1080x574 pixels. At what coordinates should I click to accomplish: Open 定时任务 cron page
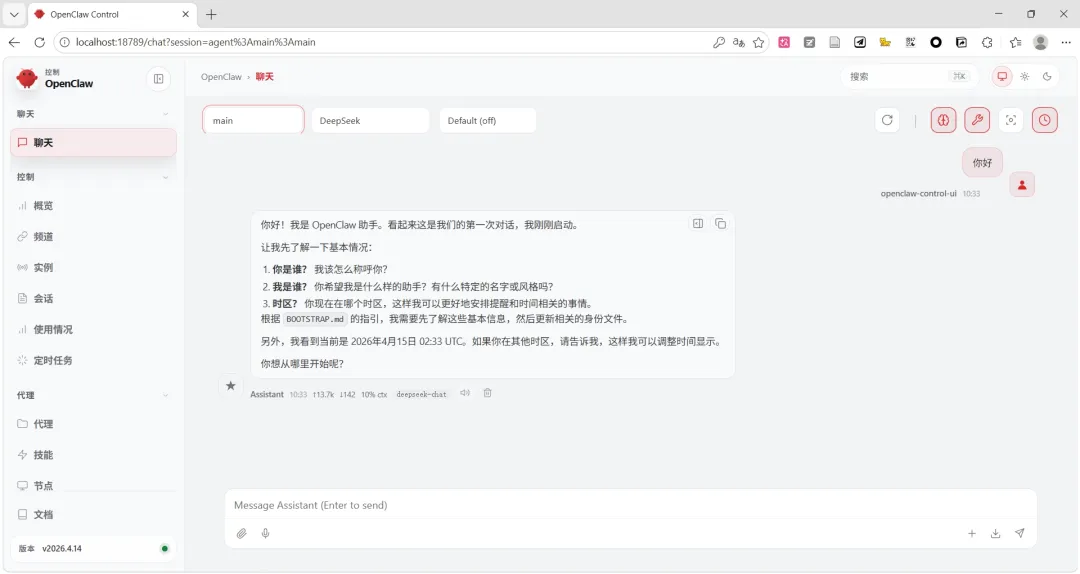coord(94,360)
